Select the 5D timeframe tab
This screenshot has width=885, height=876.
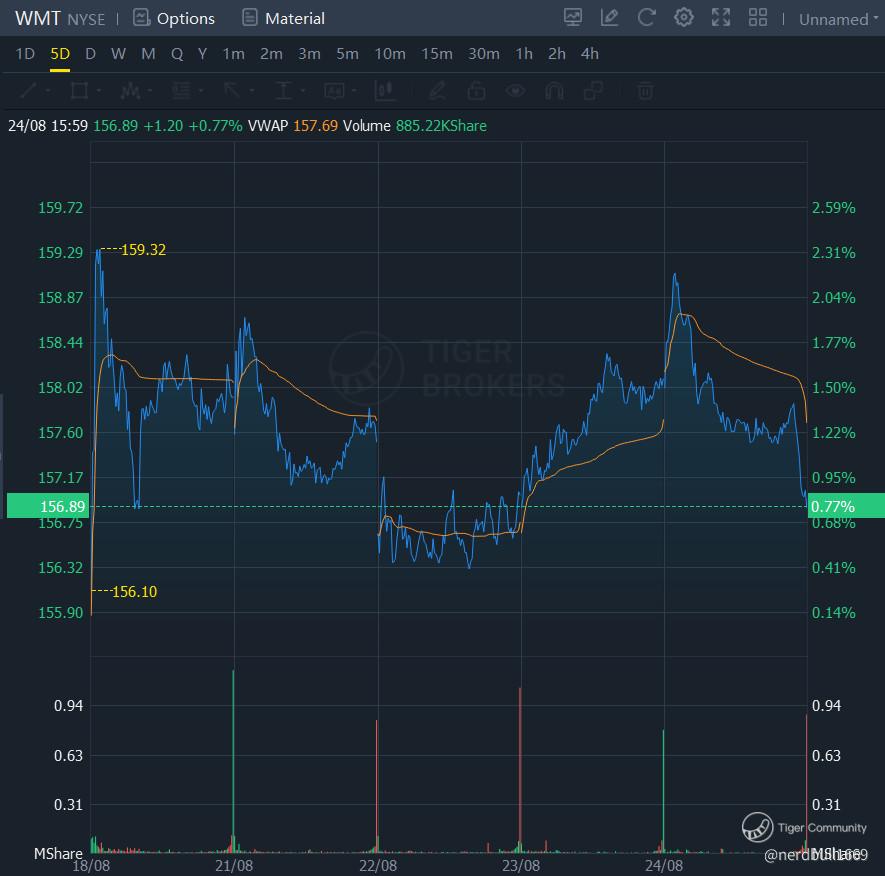tap(60, 54)
